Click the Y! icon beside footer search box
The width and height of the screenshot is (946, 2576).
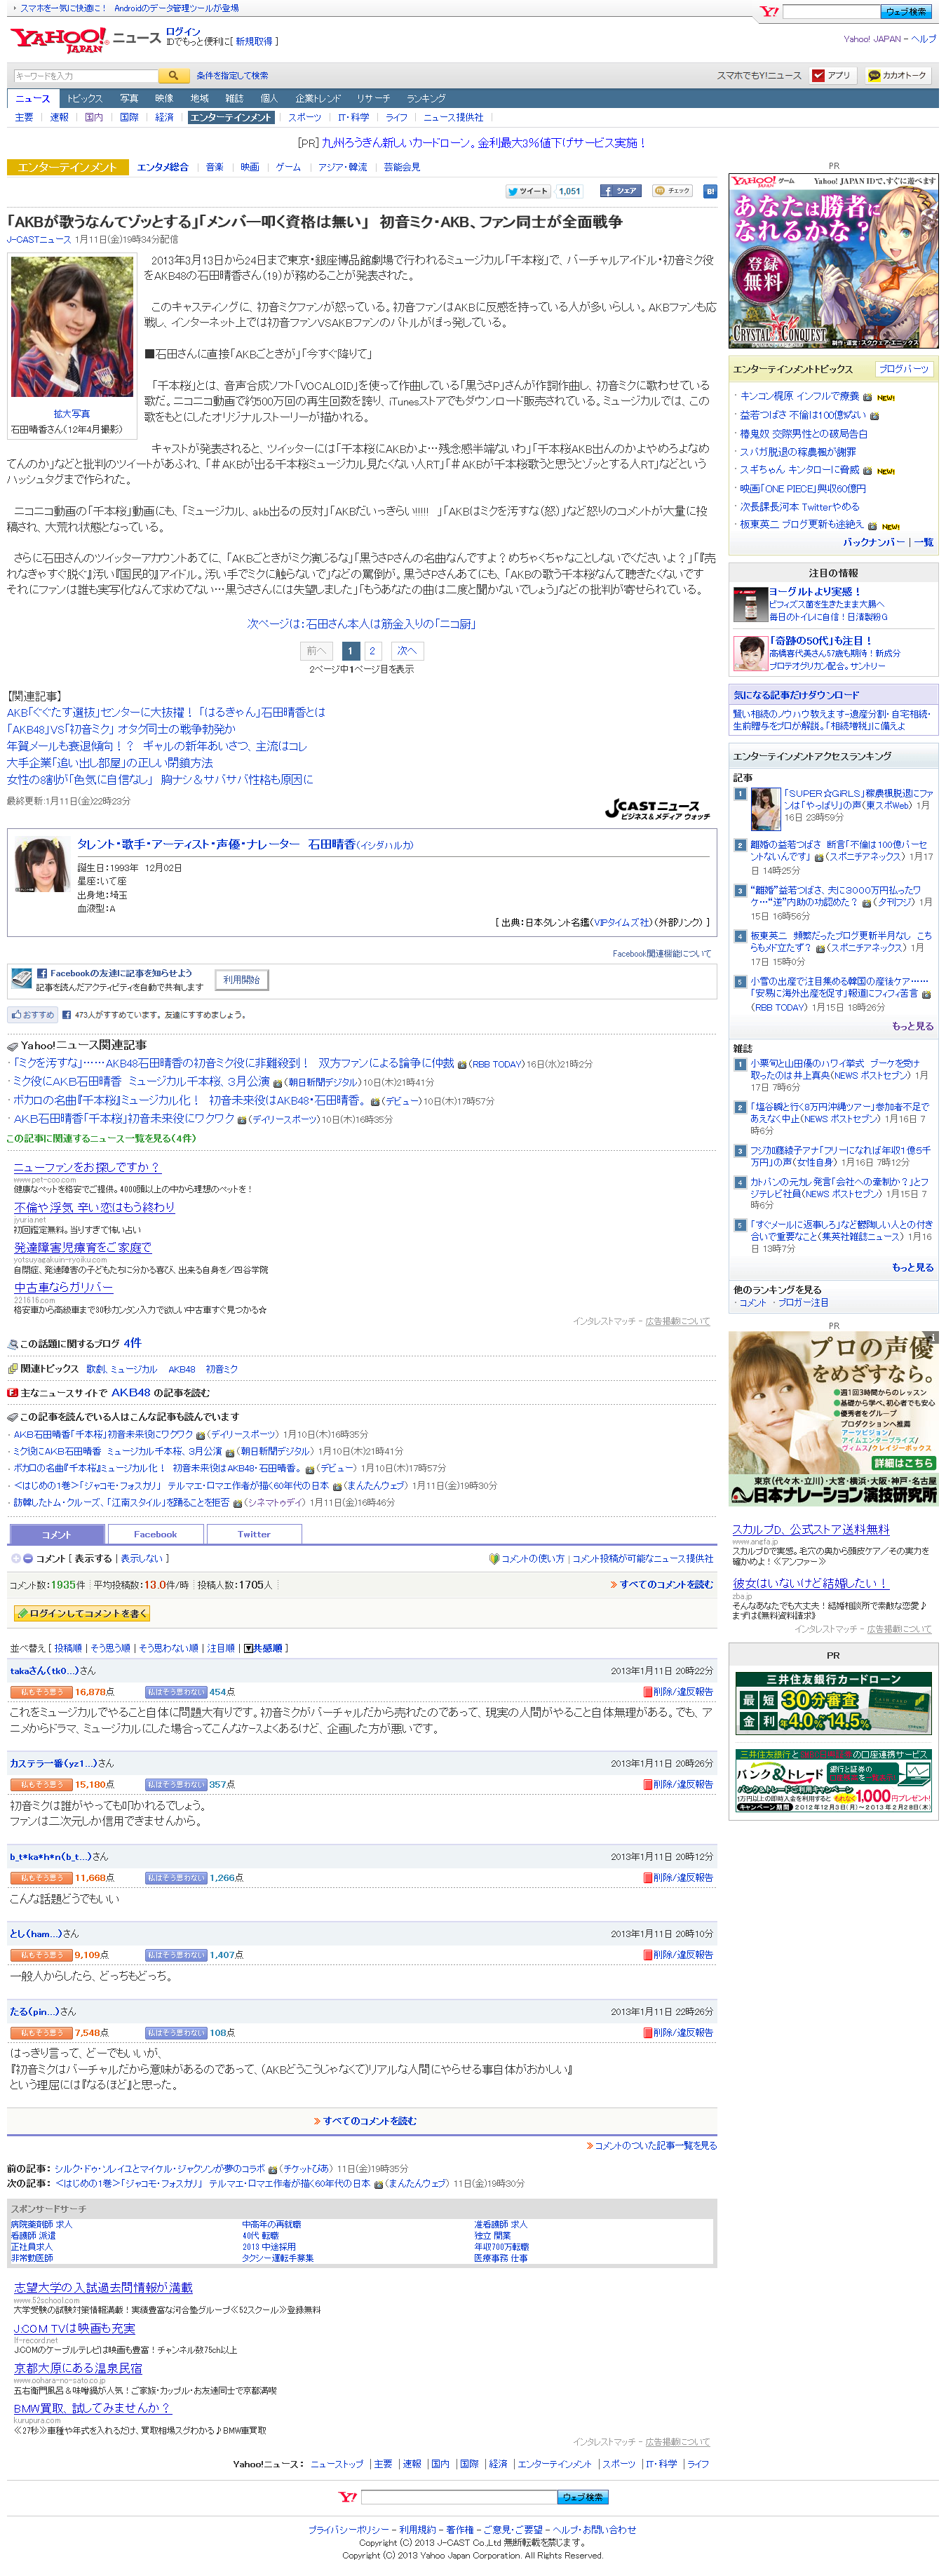(347, 2497)
